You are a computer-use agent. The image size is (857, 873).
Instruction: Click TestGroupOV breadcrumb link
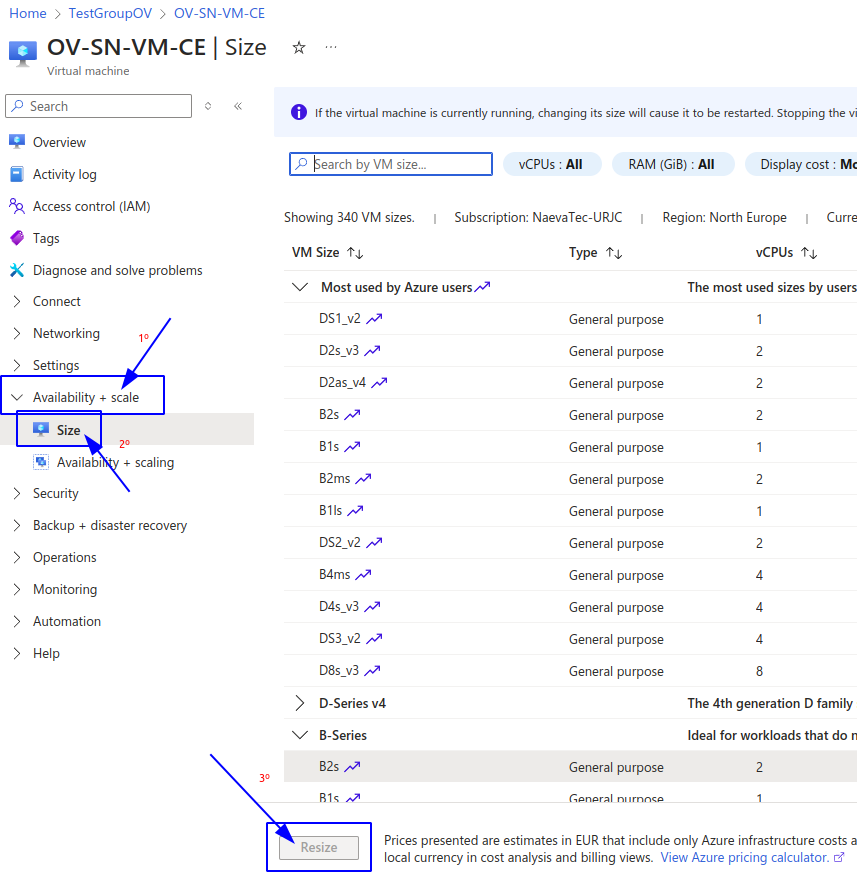point(110,13)
